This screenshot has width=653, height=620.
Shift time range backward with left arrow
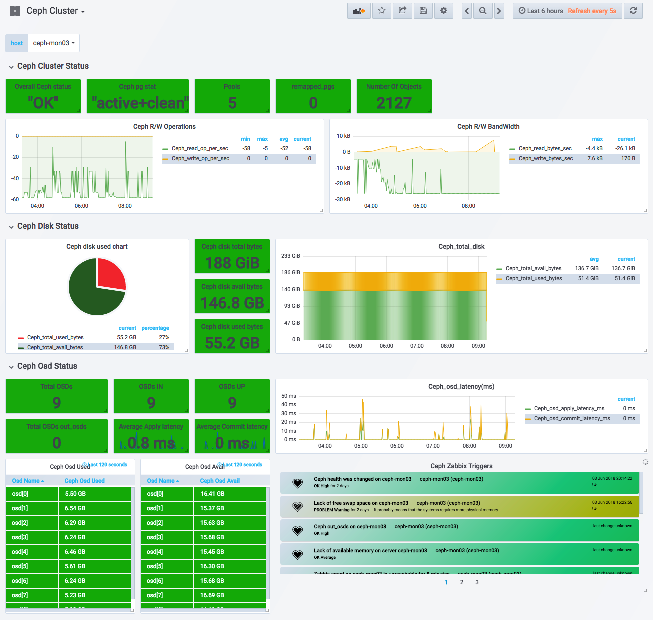point(467,11)
